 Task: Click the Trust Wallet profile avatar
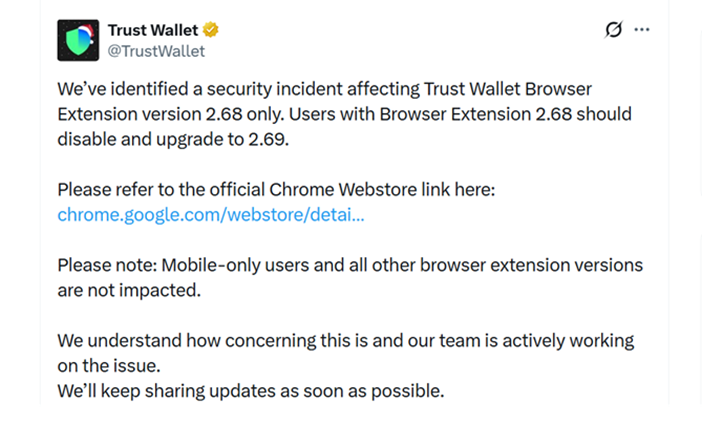pyautogui.click(x=77, y=40)
